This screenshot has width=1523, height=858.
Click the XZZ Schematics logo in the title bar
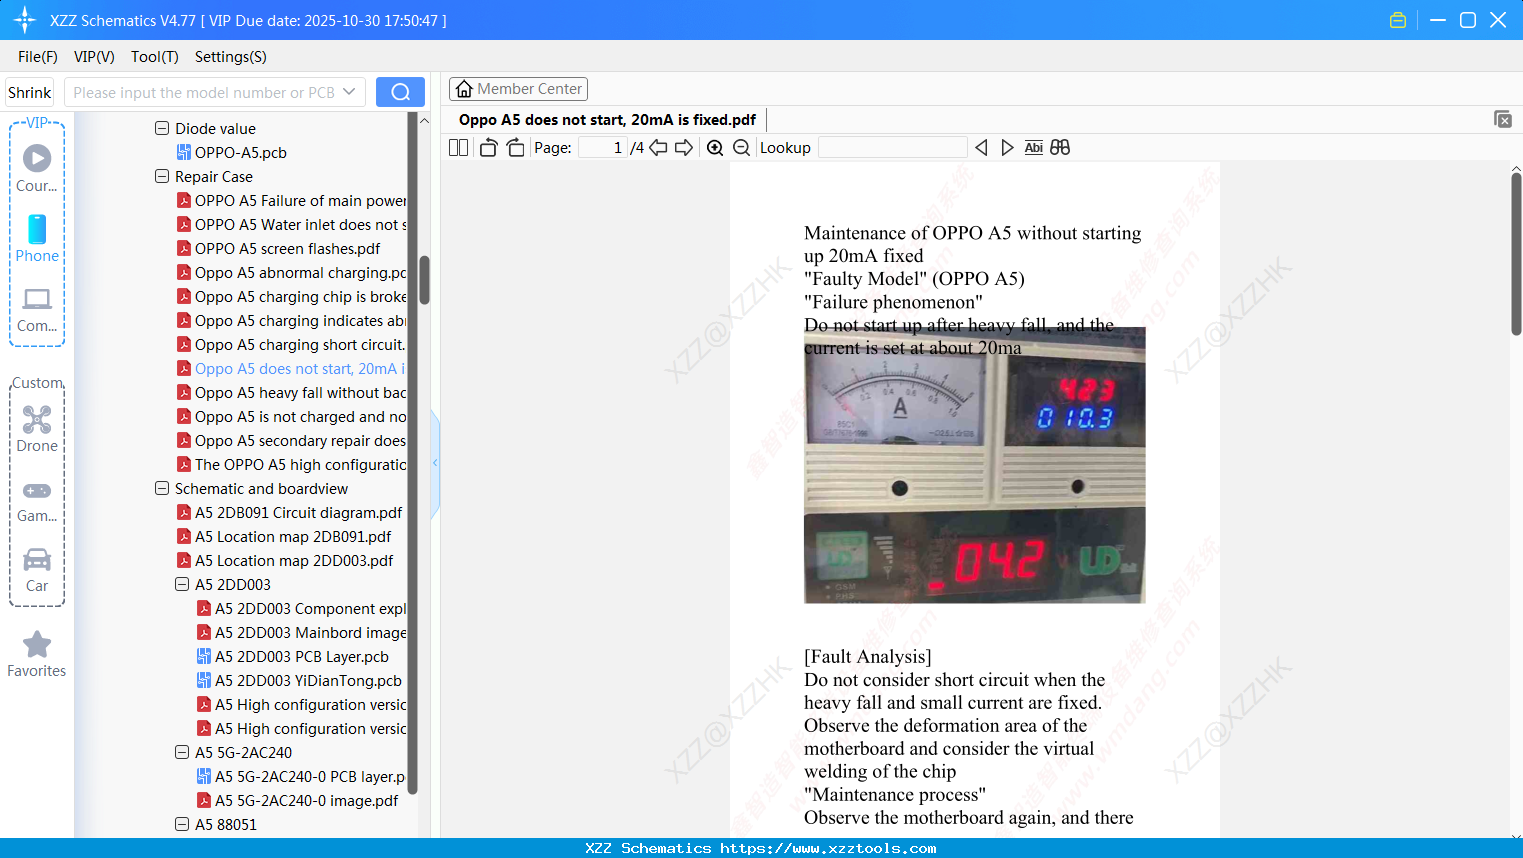click(x=25, y=20)
